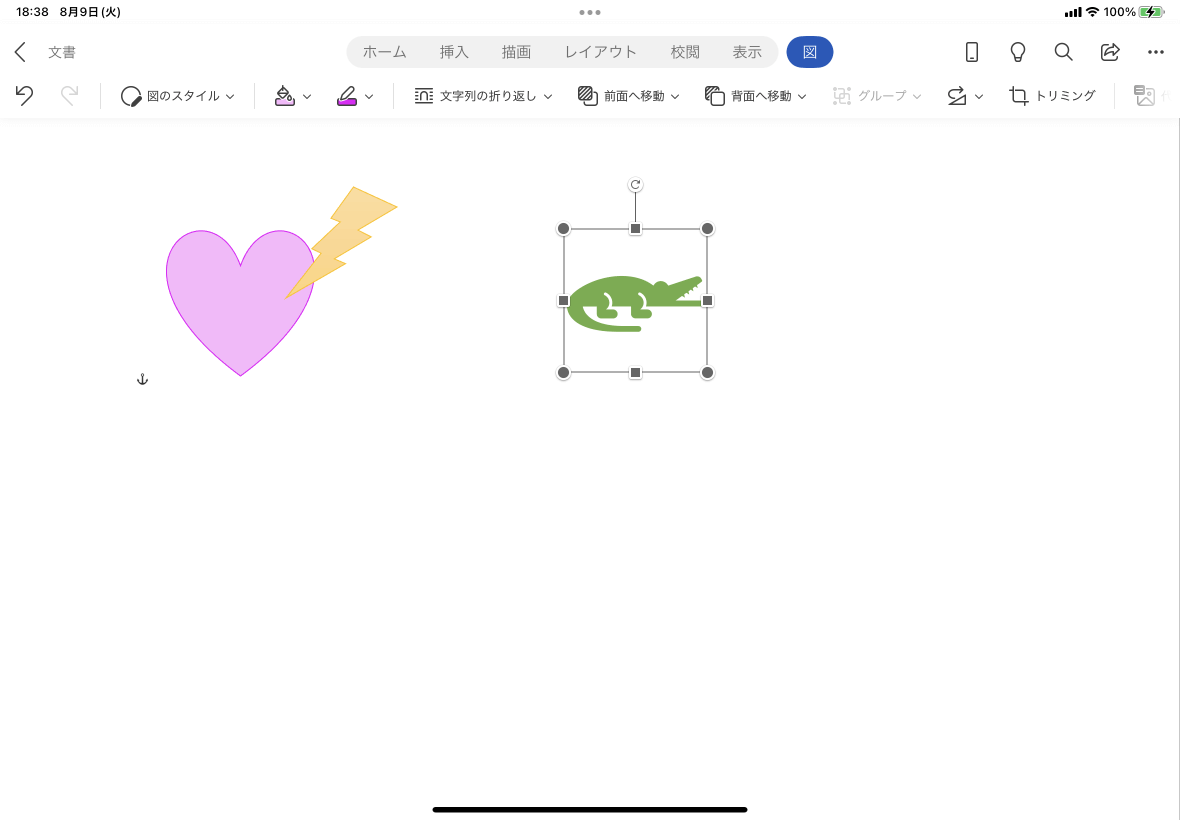This screenshot has height=820, width=1180.
Task: Tap the Wi-Fi status icon
Action: coord(1092,12)
